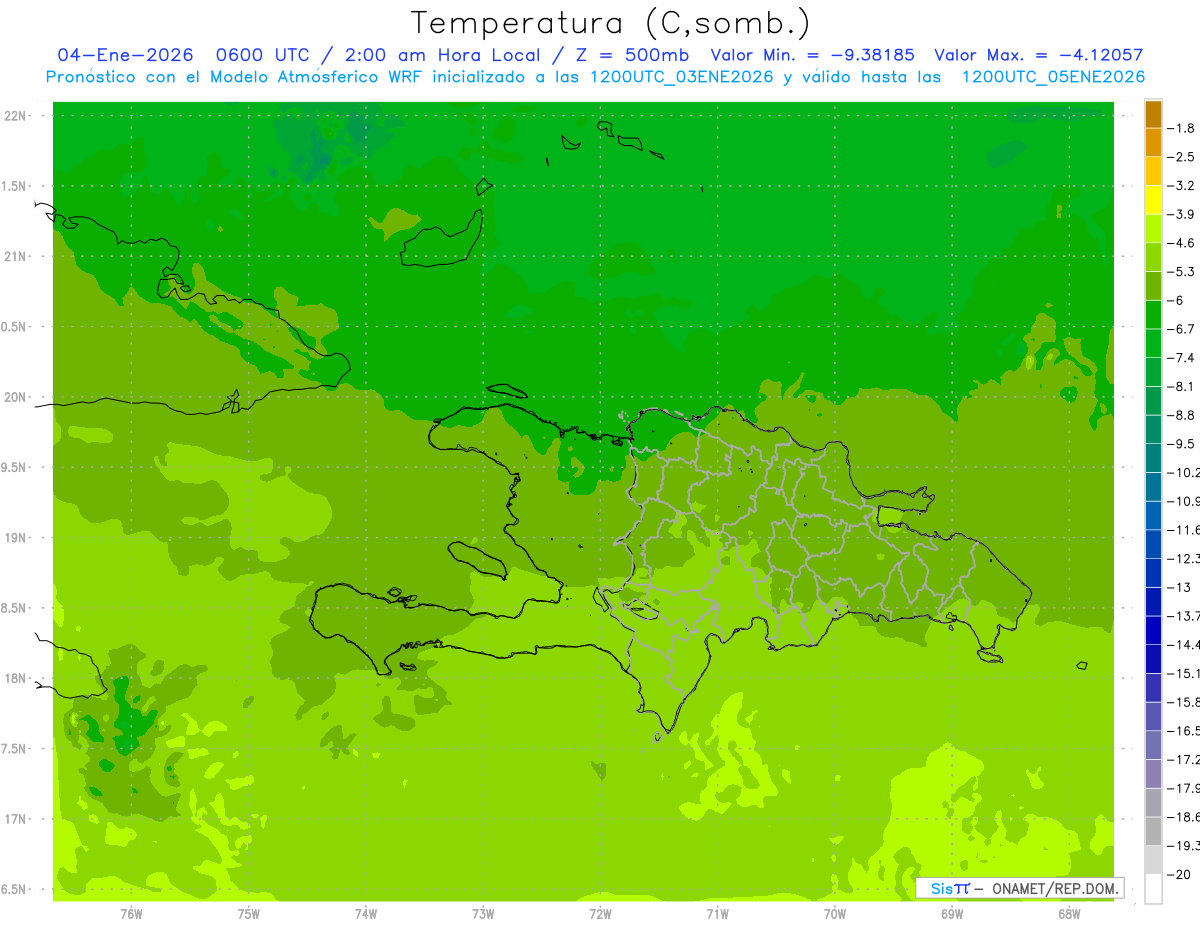Click the '-3.9' colorbar value
The image size is (1200, 927).
click(1181, 214)
